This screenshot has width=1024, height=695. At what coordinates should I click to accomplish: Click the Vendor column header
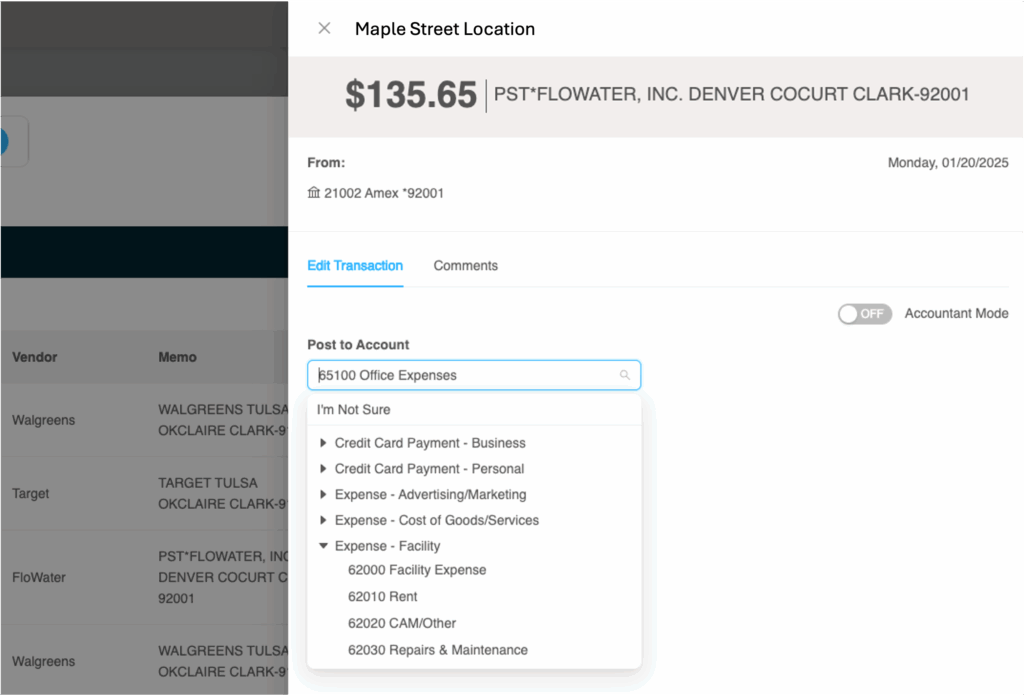[35, 357]
